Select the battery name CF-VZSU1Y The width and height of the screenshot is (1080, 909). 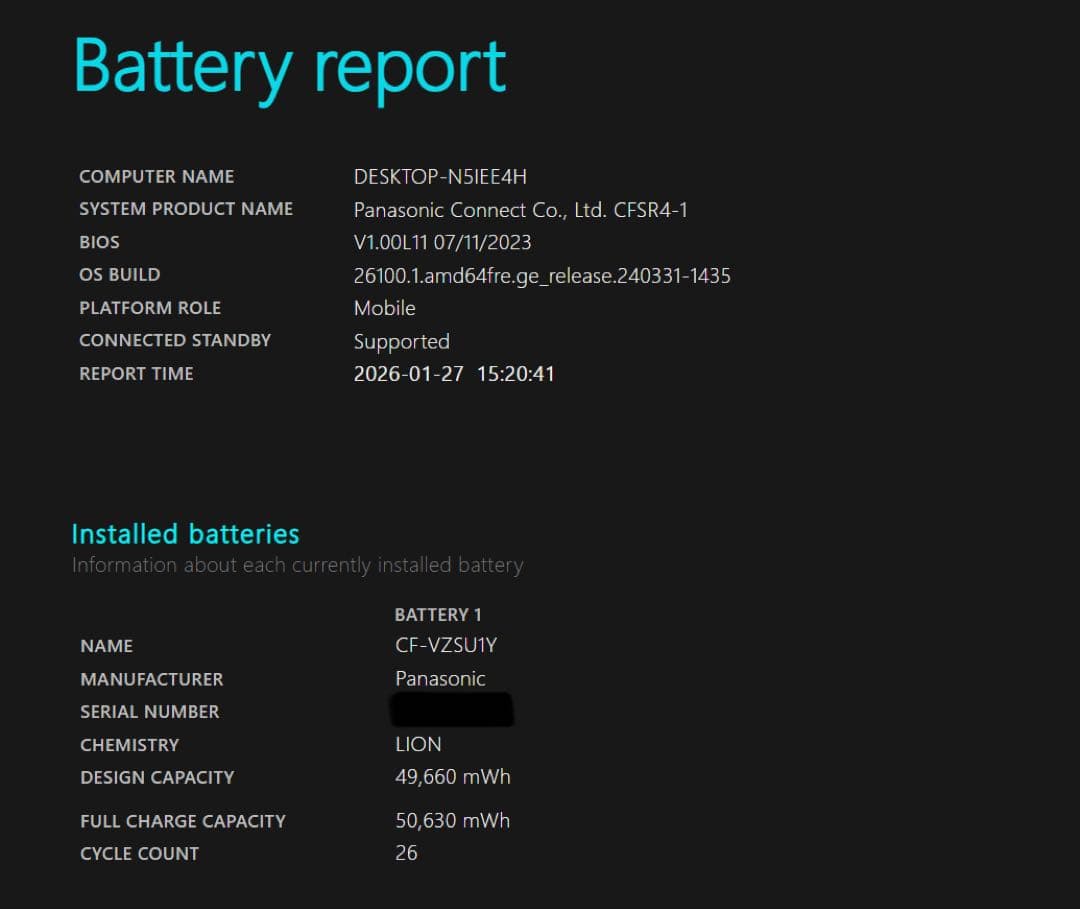446,646
